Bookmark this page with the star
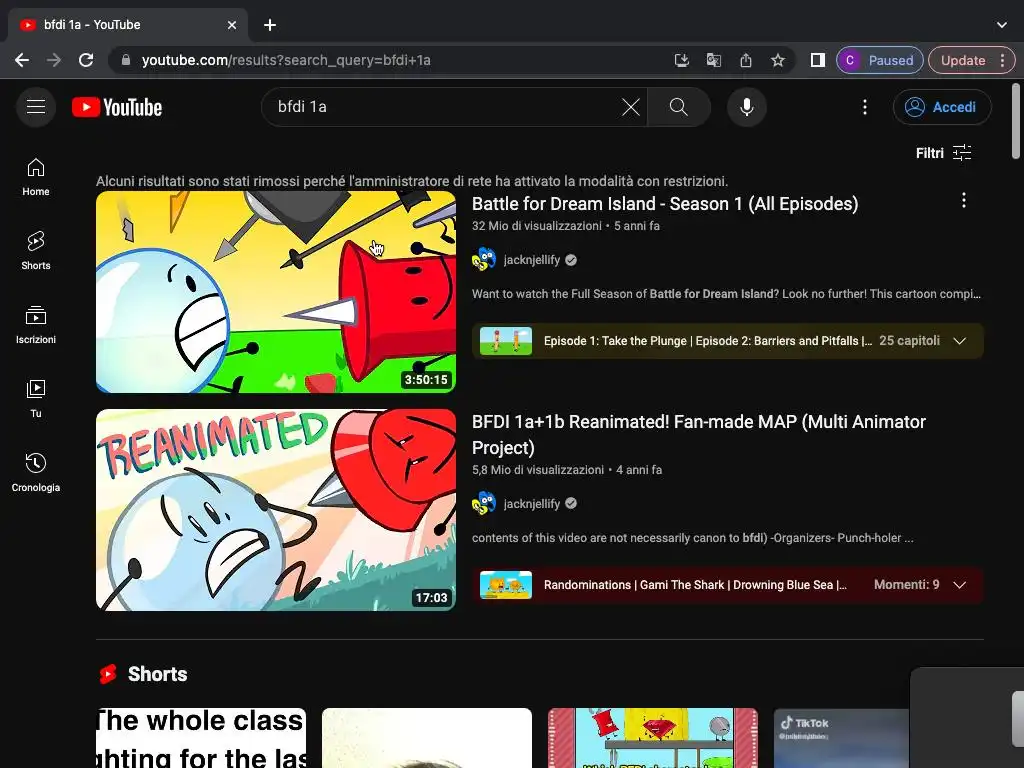Image resolution: width=1024 pixels, height=768 pixels. pos(777,60)
